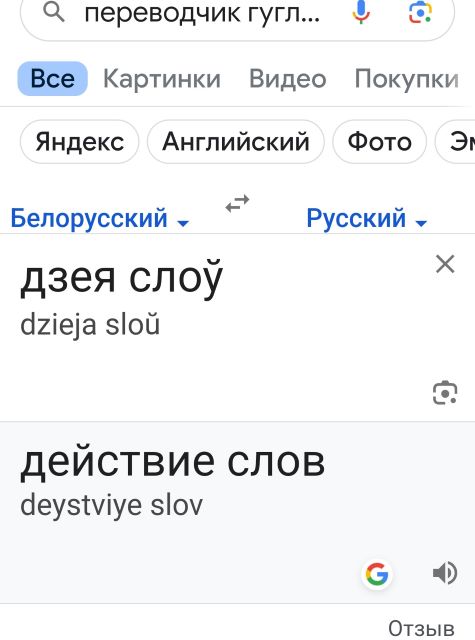Click the search query field переводчик гугл
475x640 pixels.
[x=202, y=14]
